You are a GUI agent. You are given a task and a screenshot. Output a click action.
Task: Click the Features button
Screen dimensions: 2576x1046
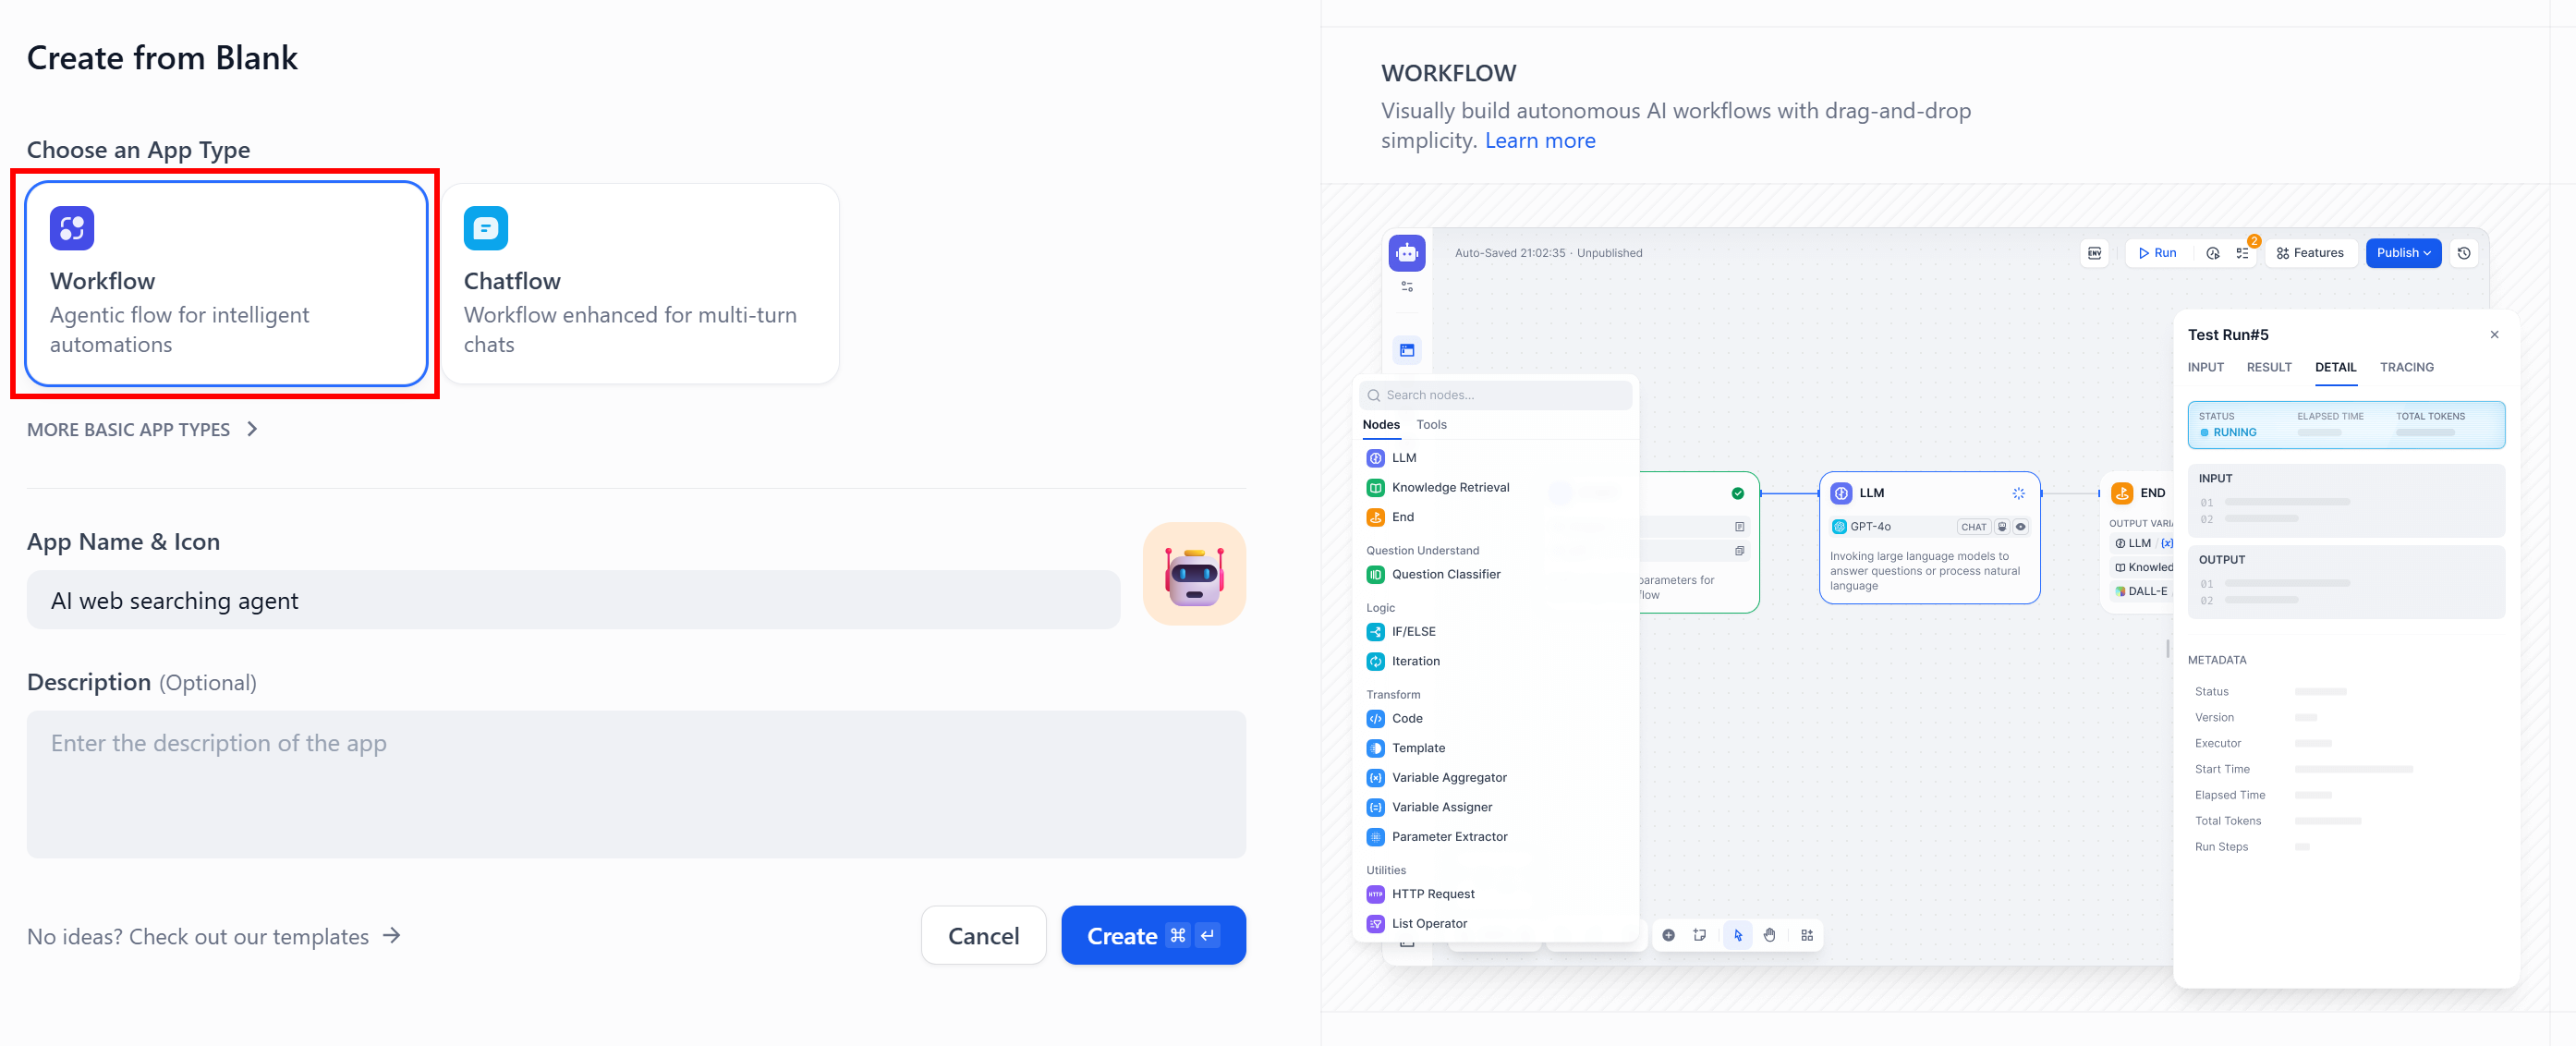2309,253
